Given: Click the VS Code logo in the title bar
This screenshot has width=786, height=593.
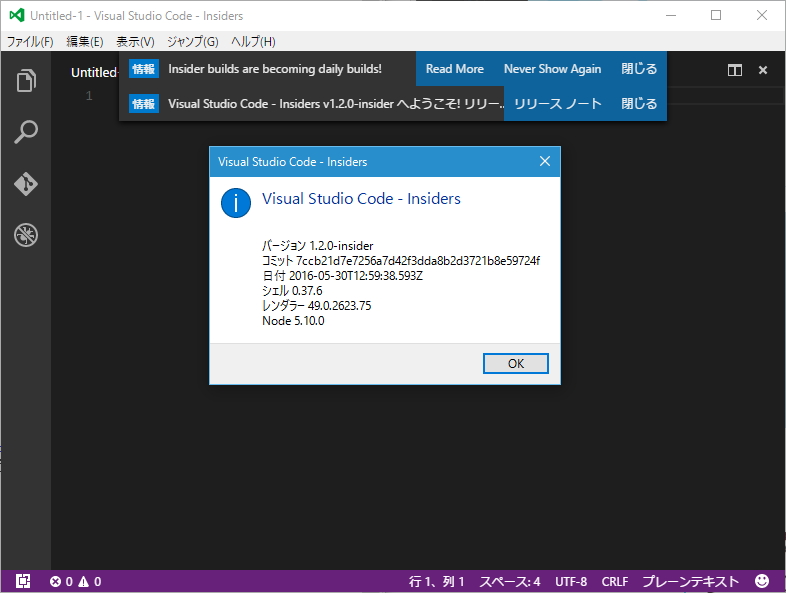Looking at the screenshot, I should (x=17, y=16).
